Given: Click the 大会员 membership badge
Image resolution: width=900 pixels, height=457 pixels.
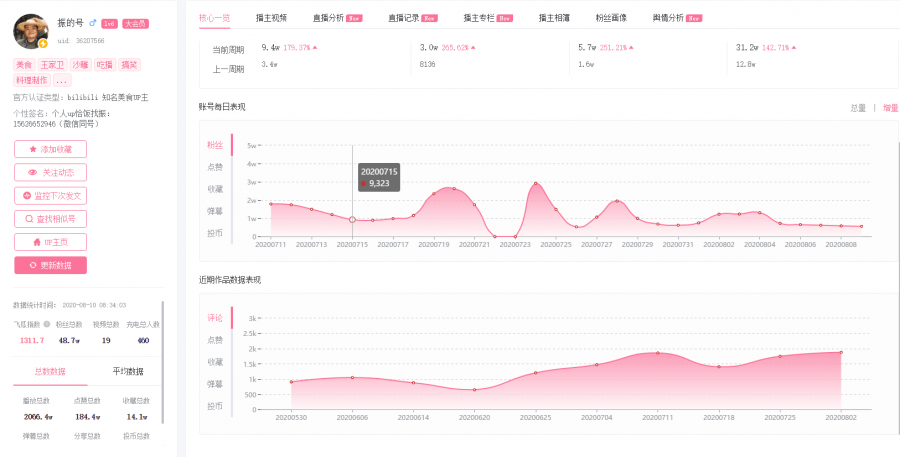Looking at the screenshot, I should click(135, 24).
